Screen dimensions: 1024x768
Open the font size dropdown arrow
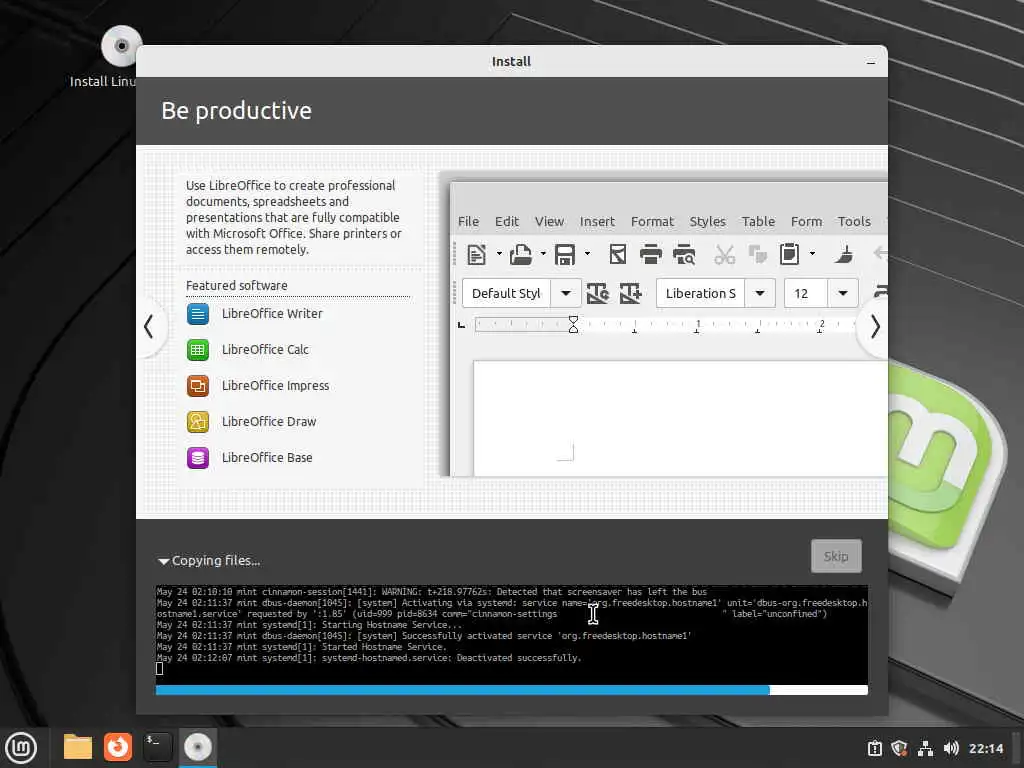843,293
